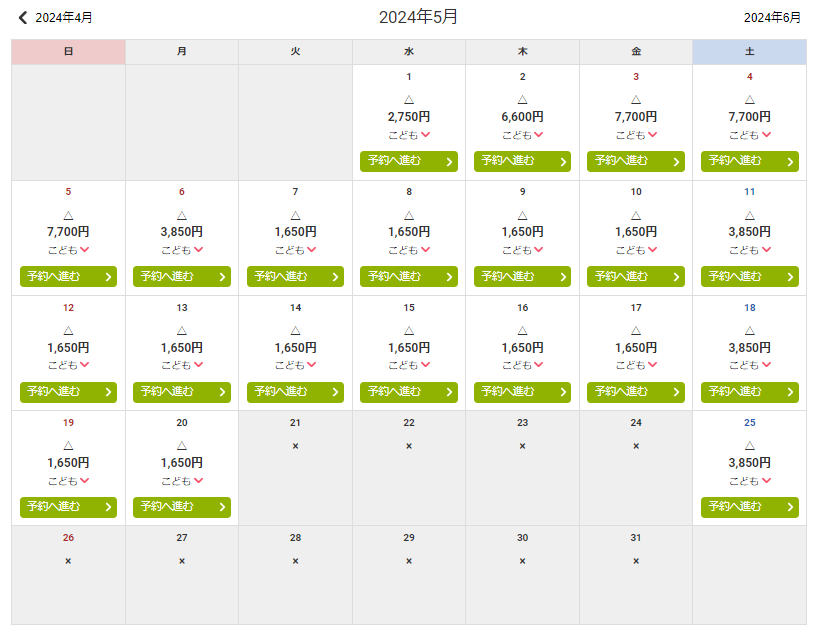Expand こども price dropdown on May 13

183,365
